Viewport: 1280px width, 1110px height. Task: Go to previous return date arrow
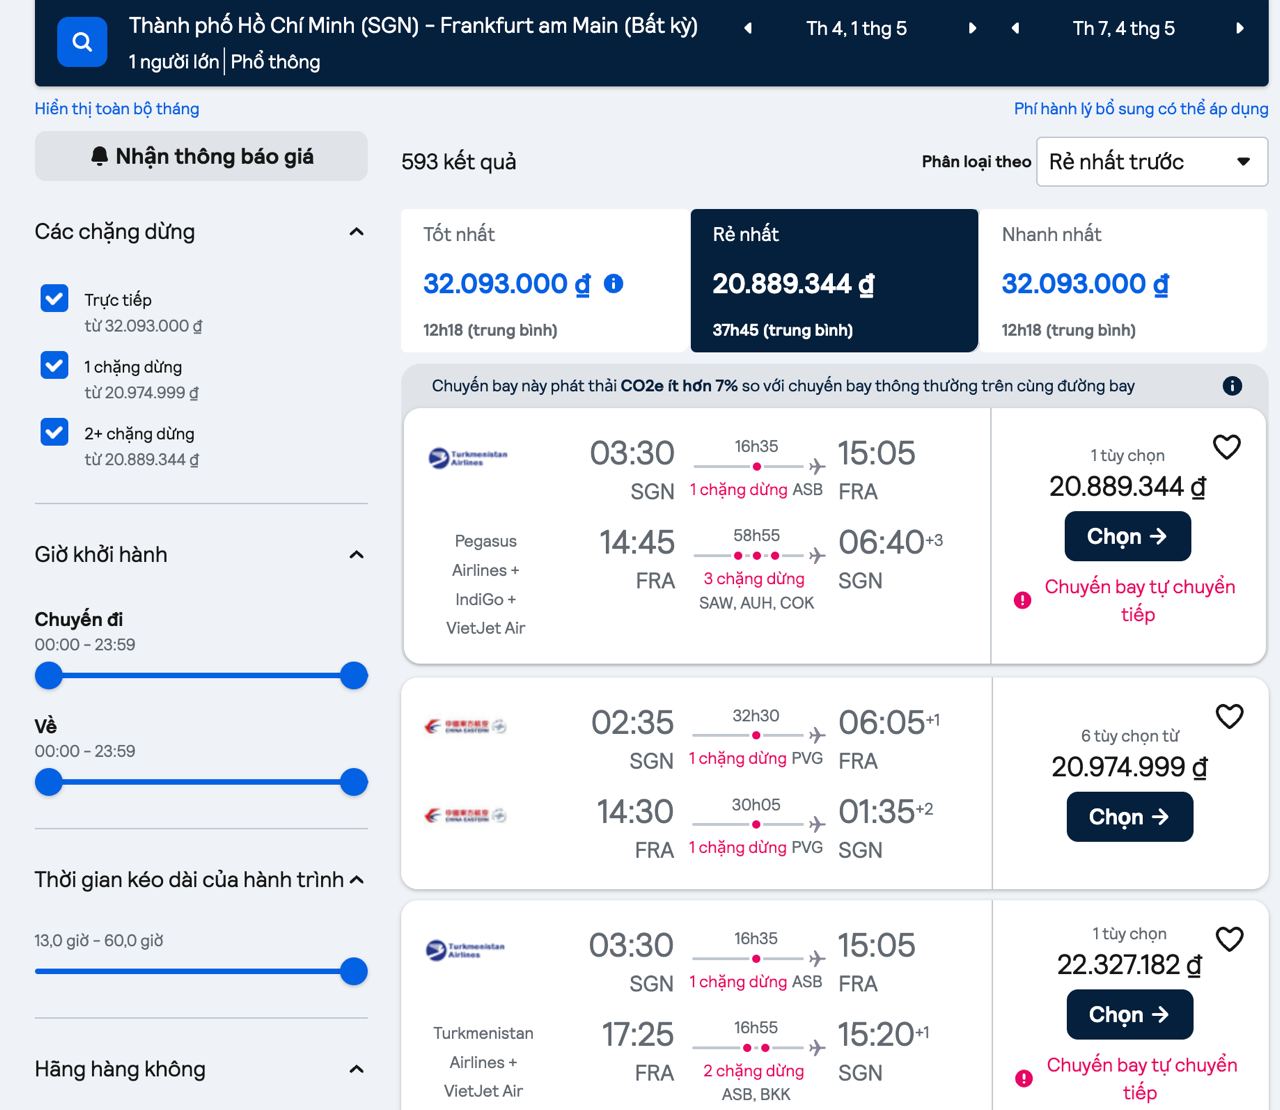1015,29
